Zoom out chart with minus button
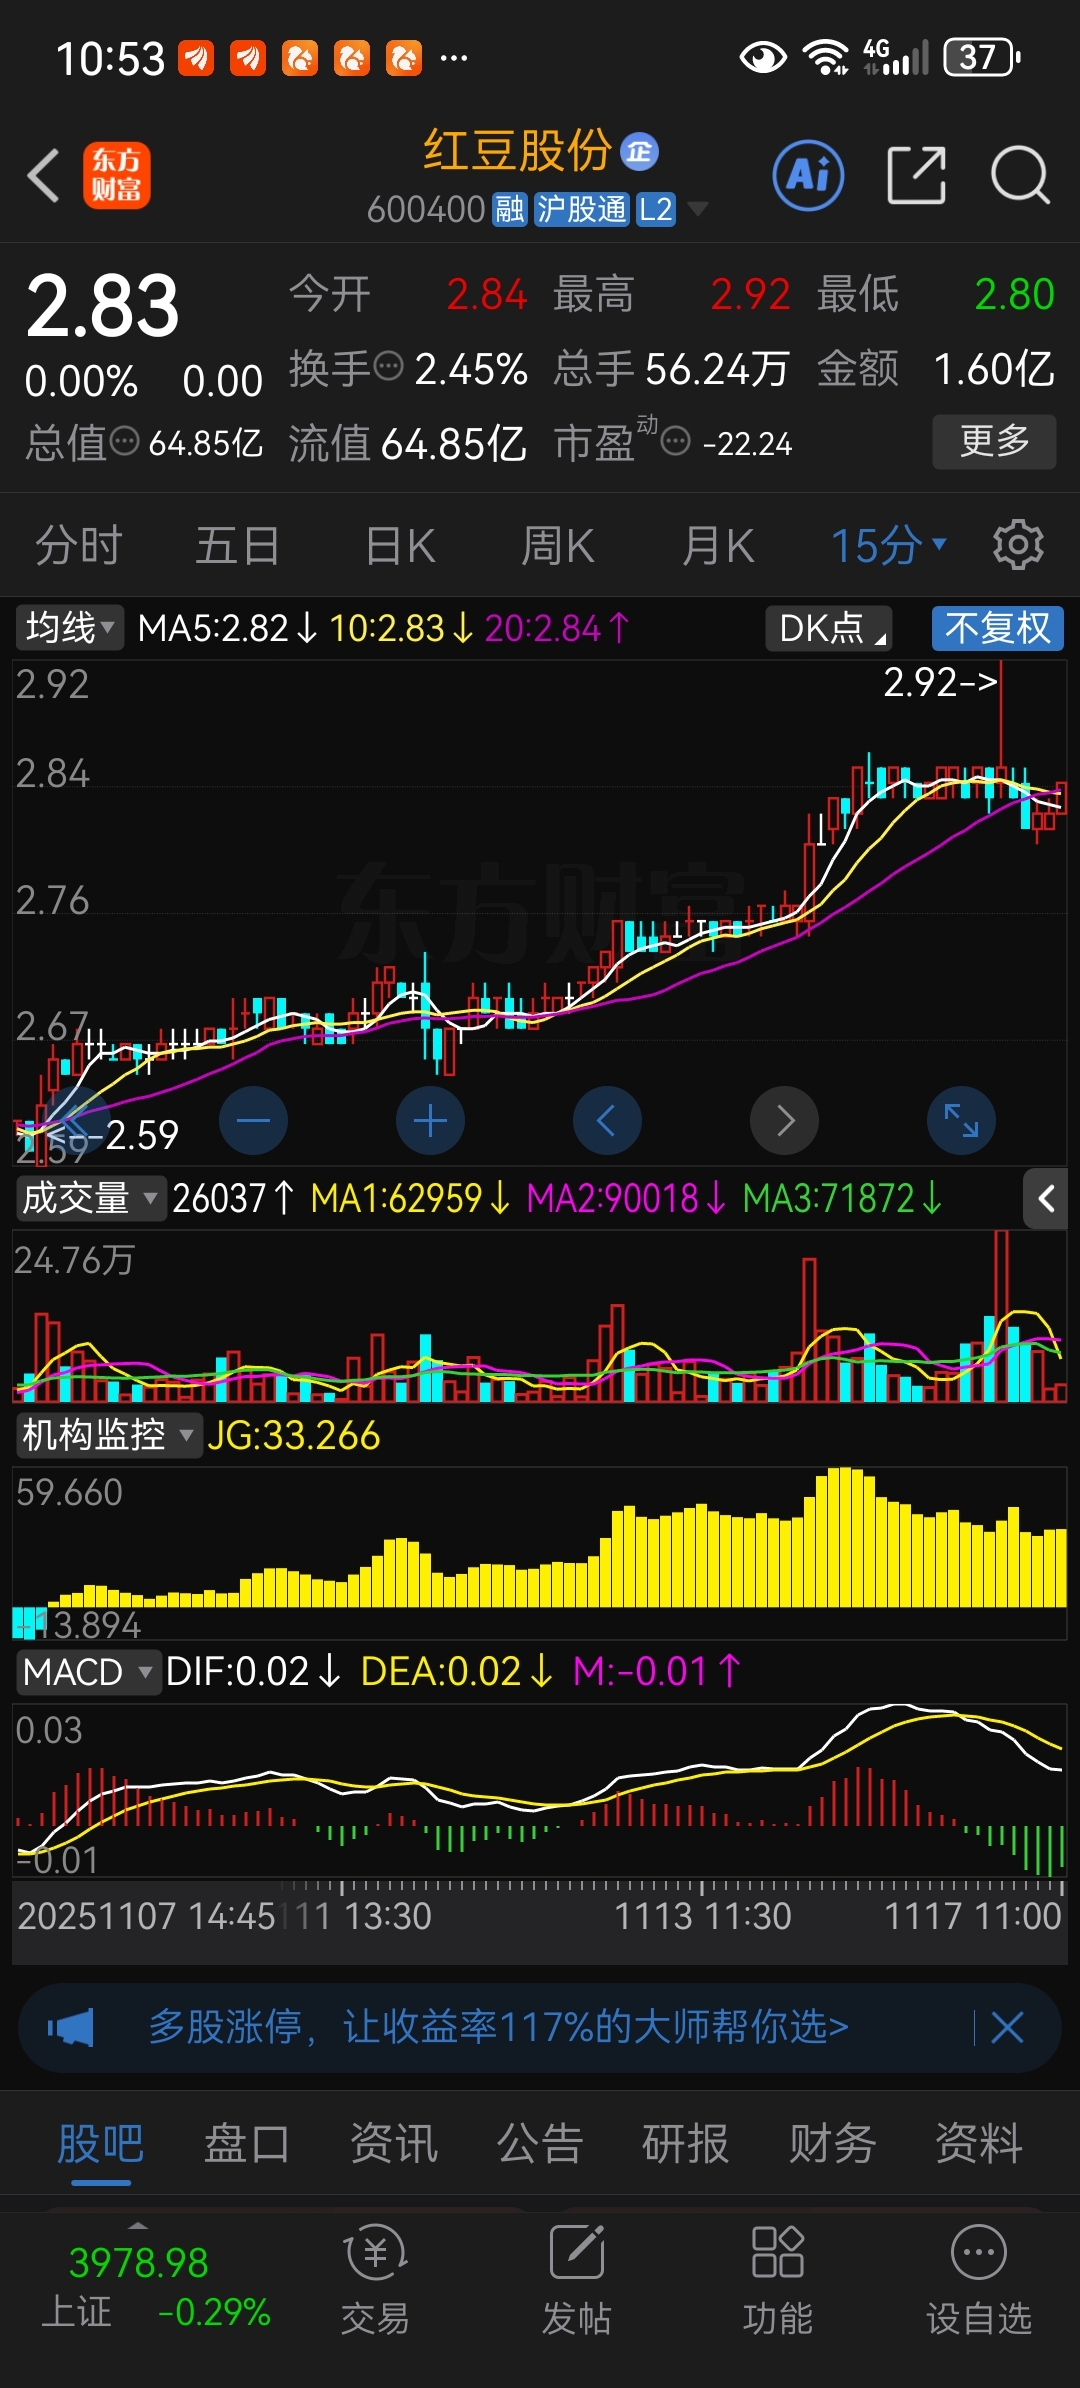Screen dimensions: 1080x2388 pyautogui.click(x=253, y=1120)
